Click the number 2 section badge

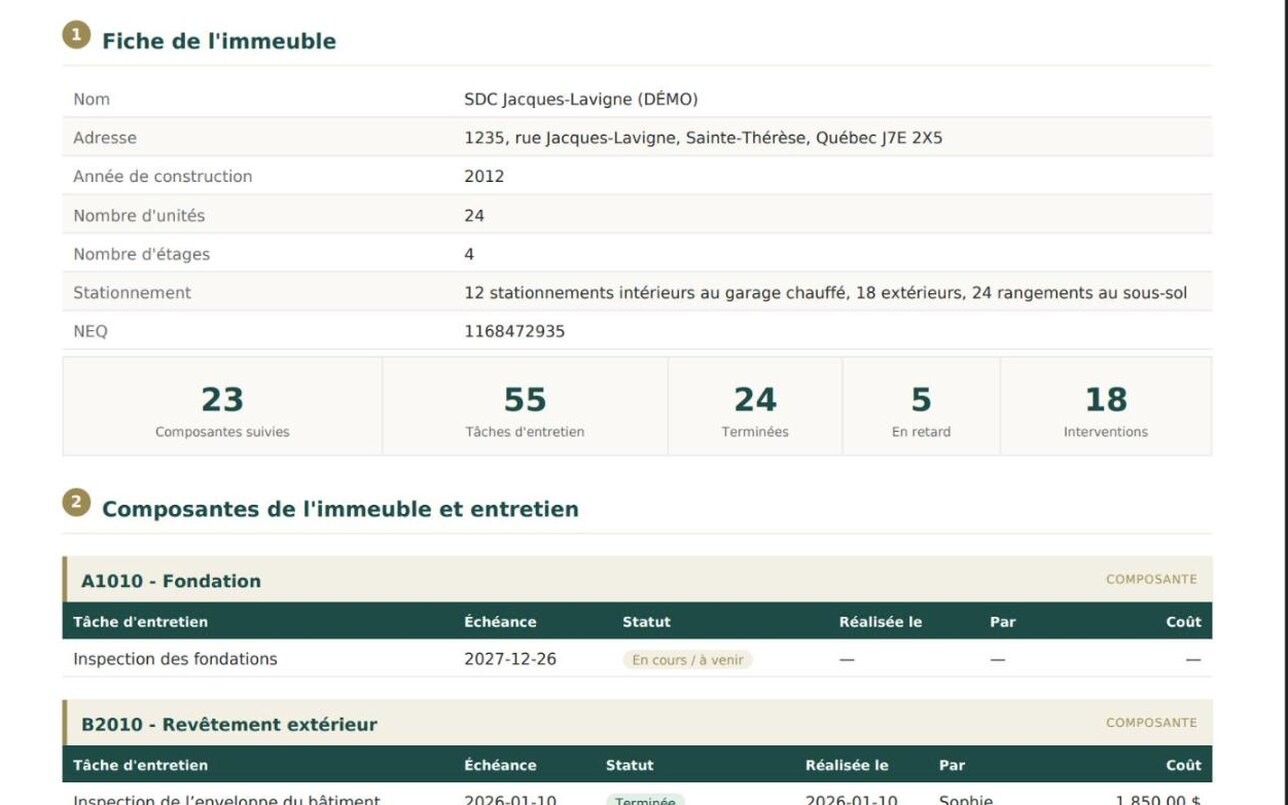(x=76, y=503)
